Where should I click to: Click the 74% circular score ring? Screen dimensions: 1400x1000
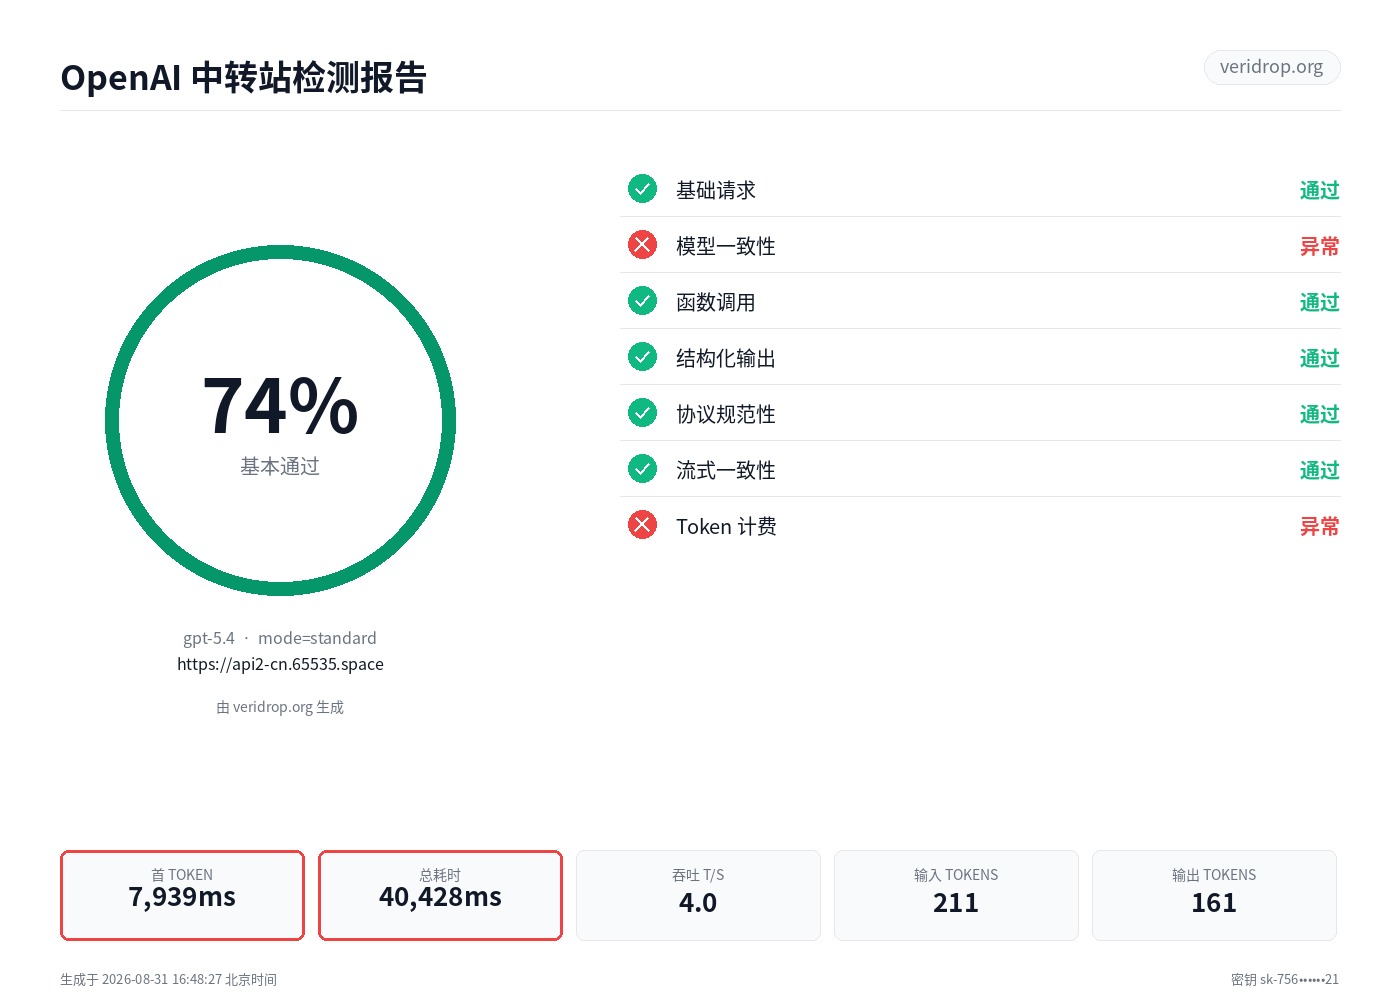click(280, 420)
